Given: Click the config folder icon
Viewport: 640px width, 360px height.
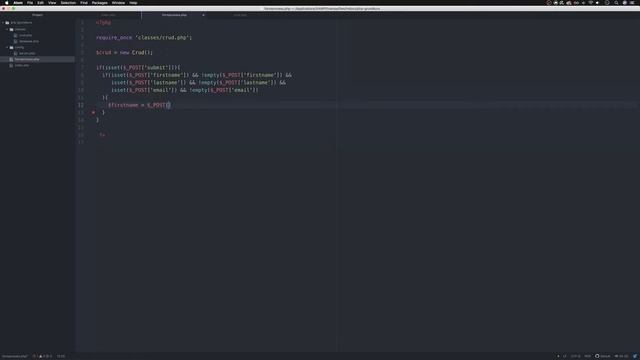Looking at the screenshot, I should [x=11, y=47].
